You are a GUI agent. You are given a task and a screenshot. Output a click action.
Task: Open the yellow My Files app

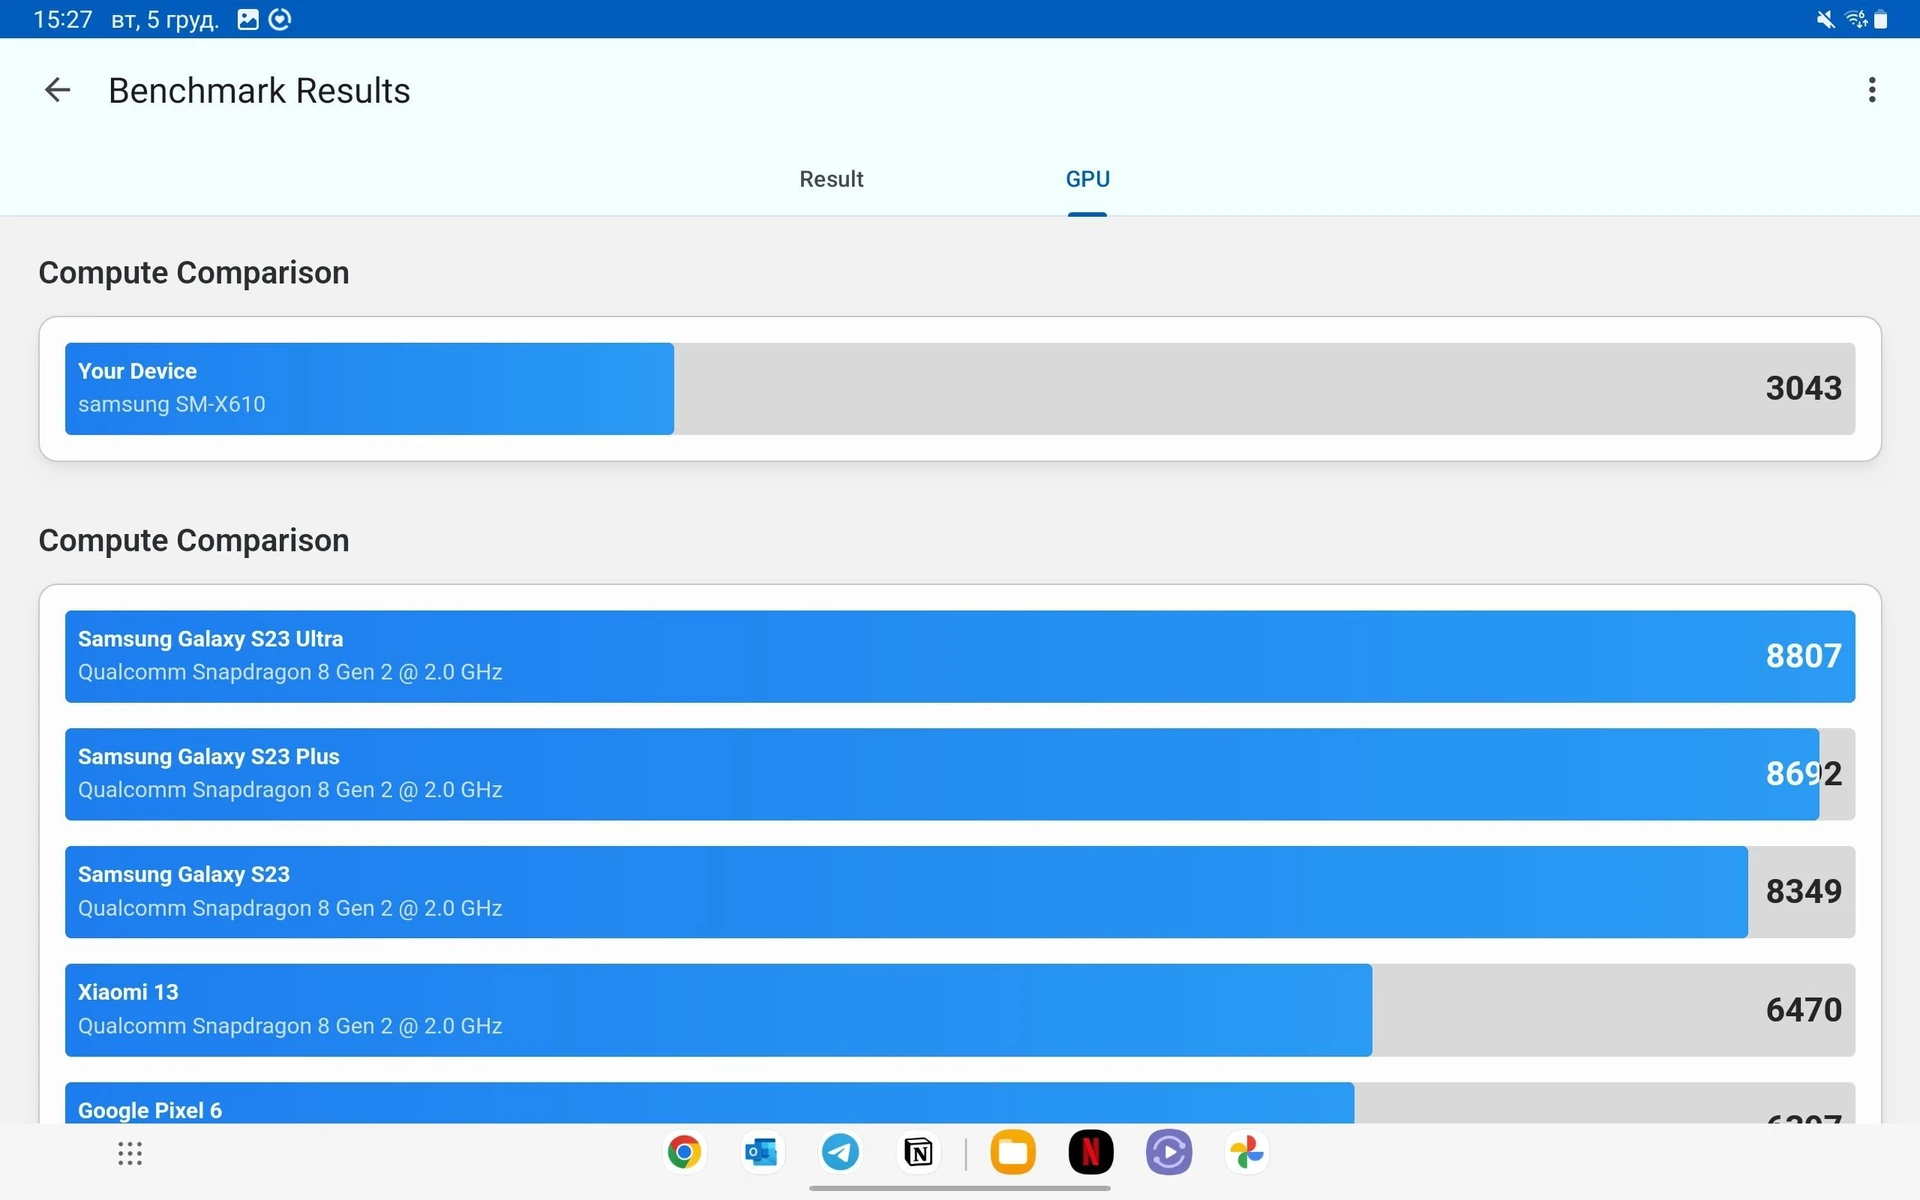(x=1012, y=1152)
